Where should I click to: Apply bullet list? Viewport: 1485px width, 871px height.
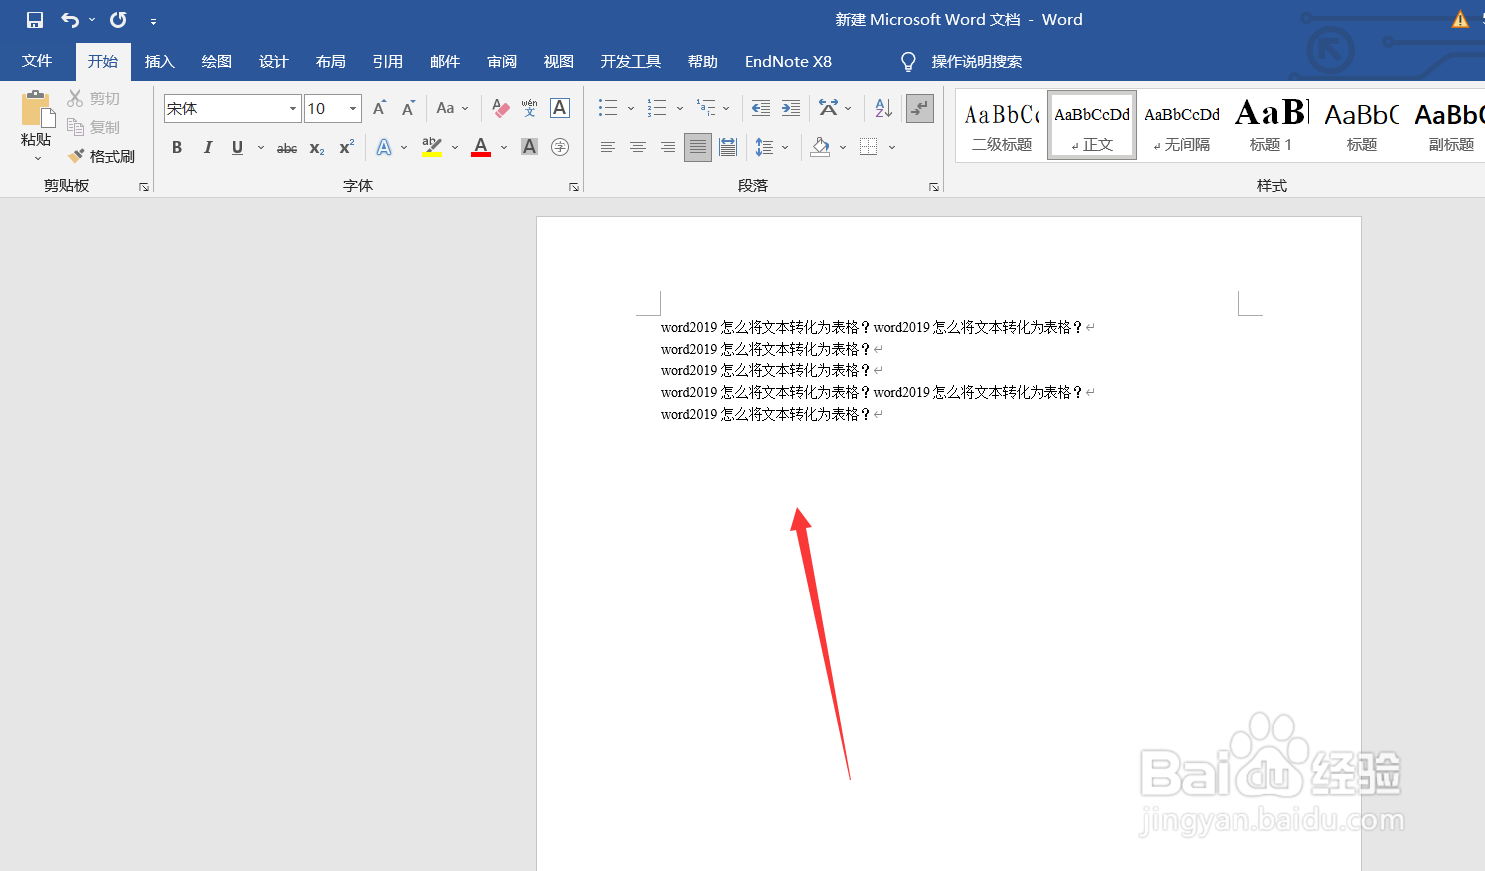(x=608, y=108)
